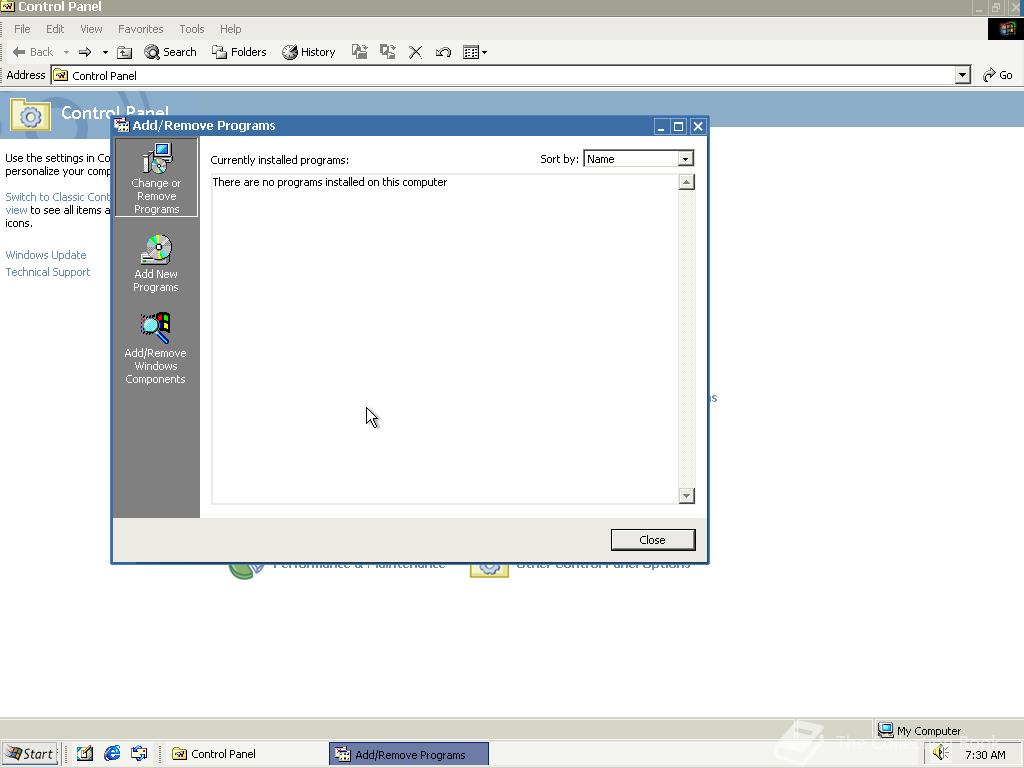Screen dimensions: 1024x768
Task: Click the 7:30 AM system clock
Action: [985, 755]
